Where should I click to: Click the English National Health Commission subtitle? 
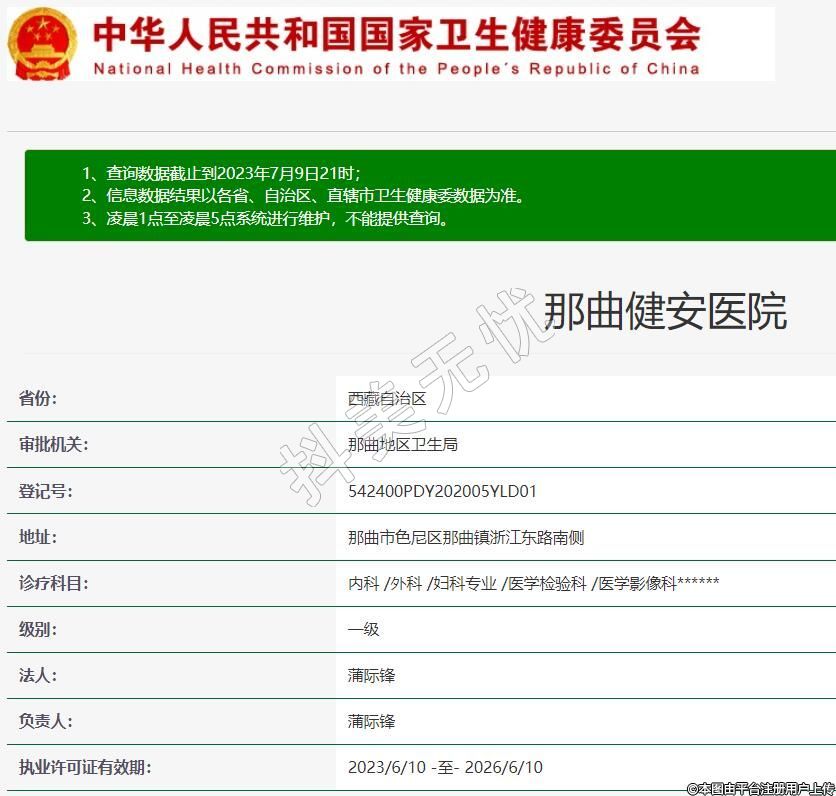pos(396,69)
